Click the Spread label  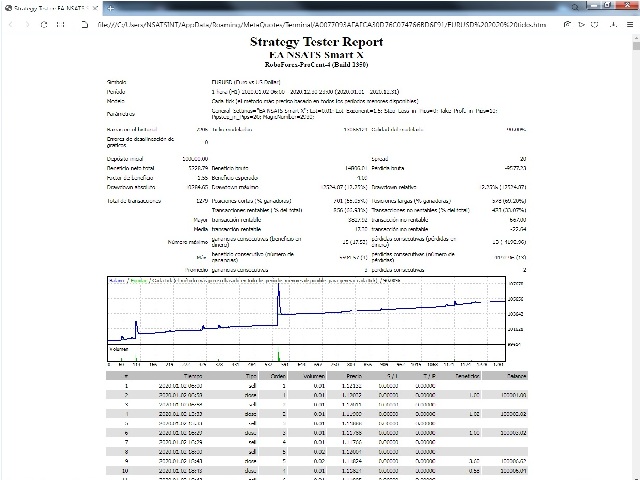pyautogui.click(x=380, y=159)
